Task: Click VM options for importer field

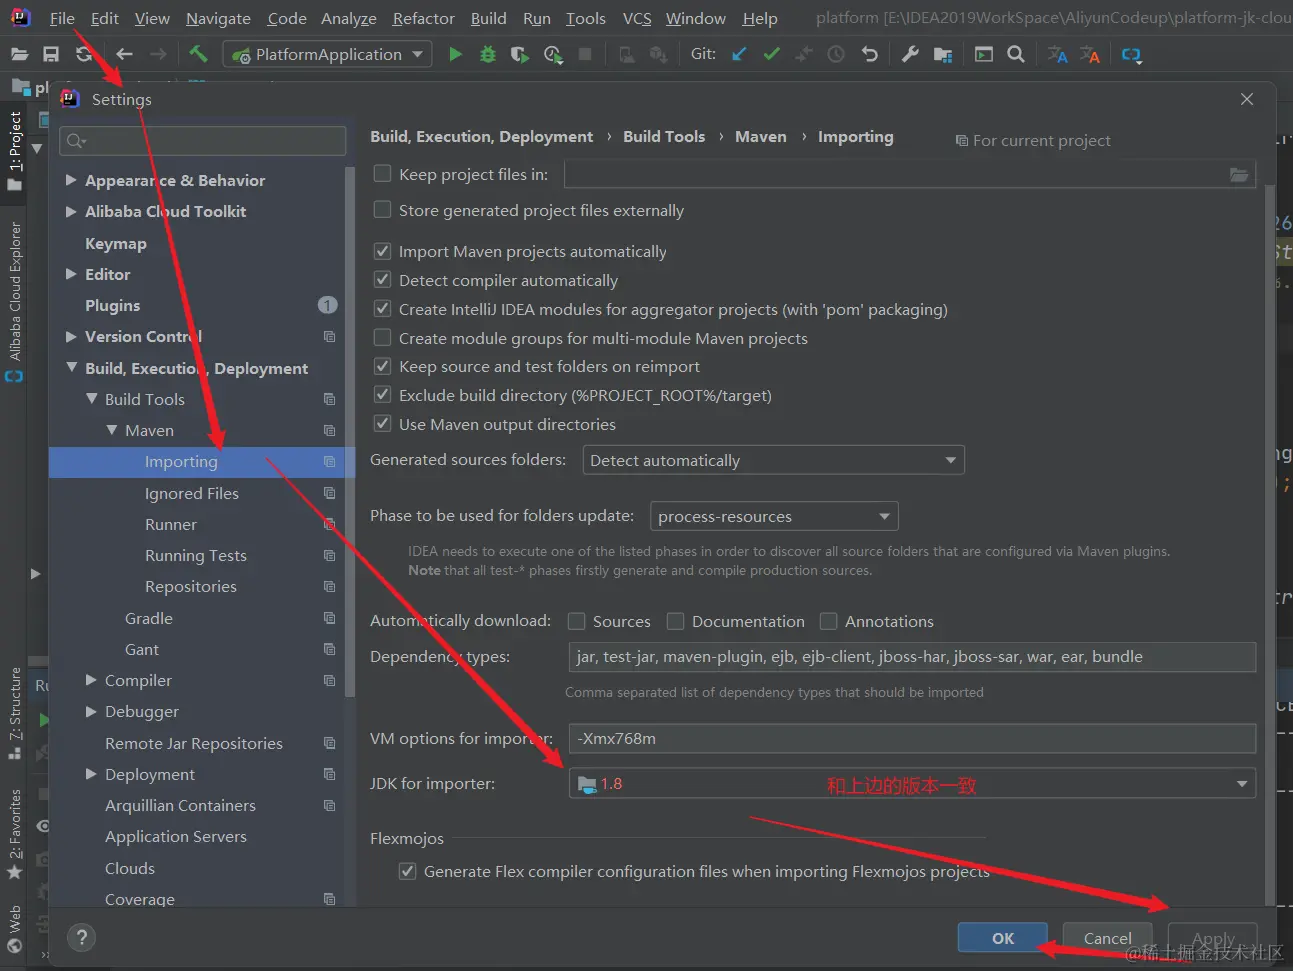Action: (912, 739)
